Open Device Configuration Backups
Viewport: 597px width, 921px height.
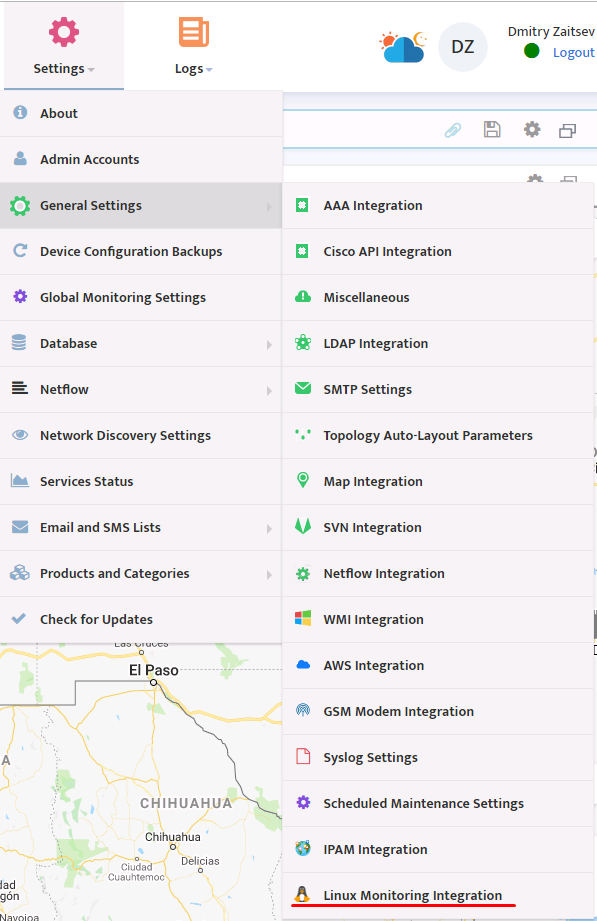point(141,251)
